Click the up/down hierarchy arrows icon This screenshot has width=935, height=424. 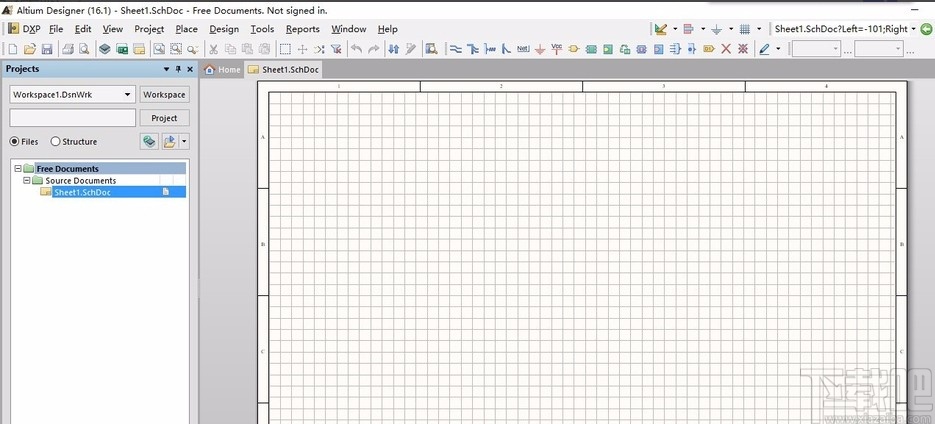tap(394, 49)
